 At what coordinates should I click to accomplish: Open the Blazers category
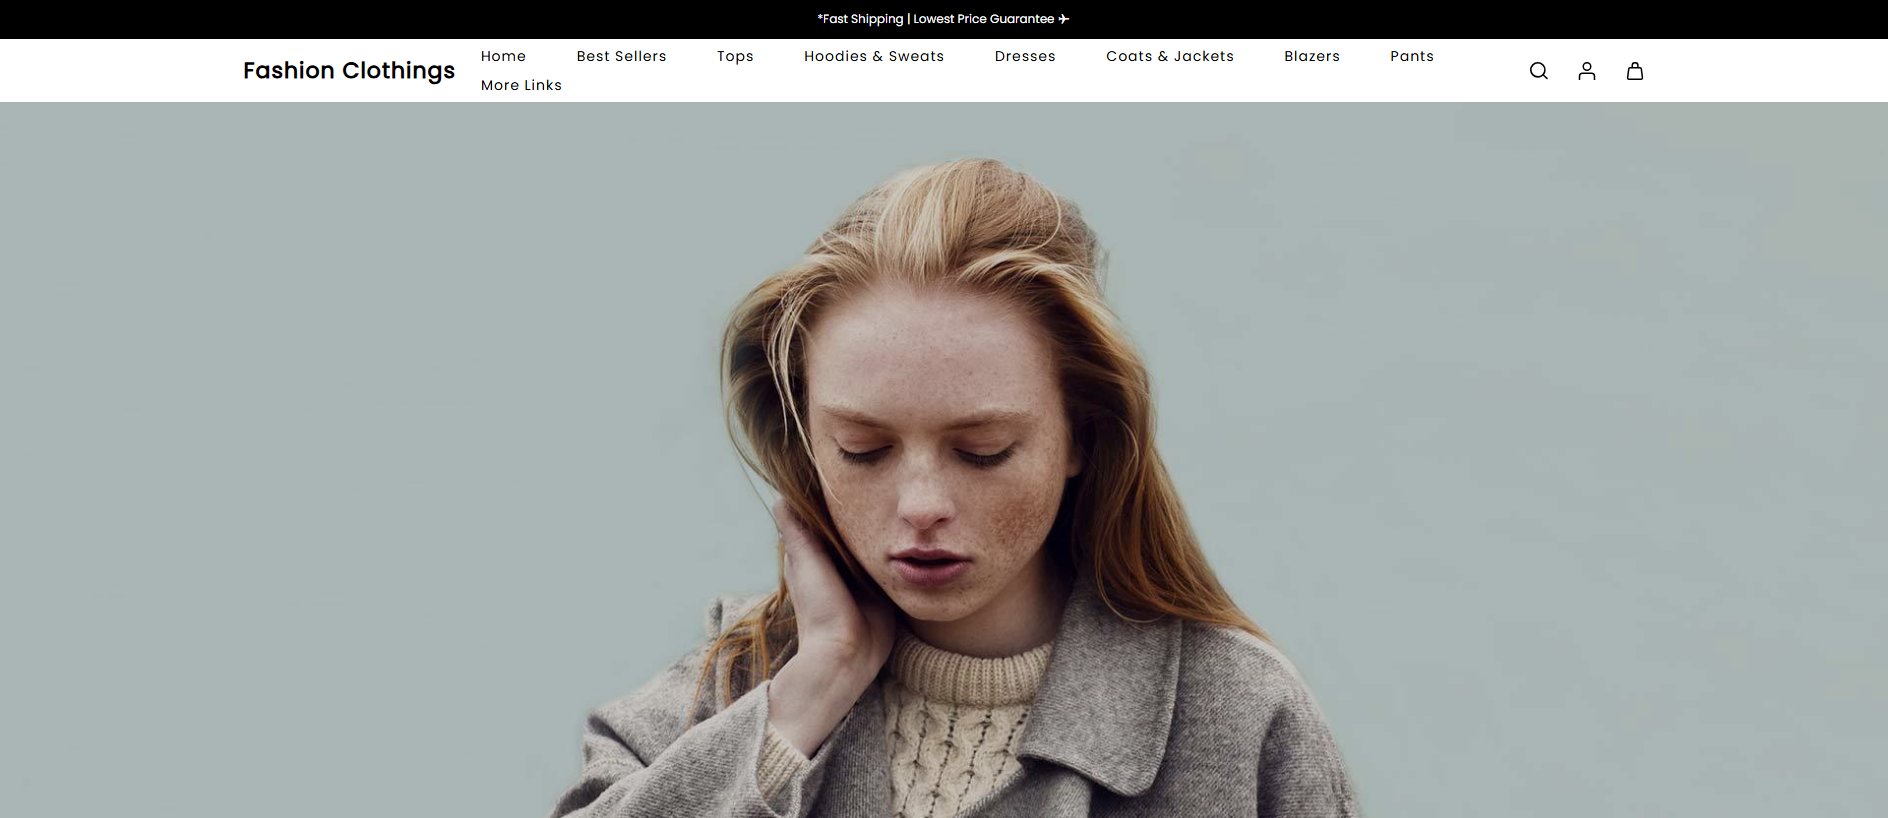[x=1312, y=56]
